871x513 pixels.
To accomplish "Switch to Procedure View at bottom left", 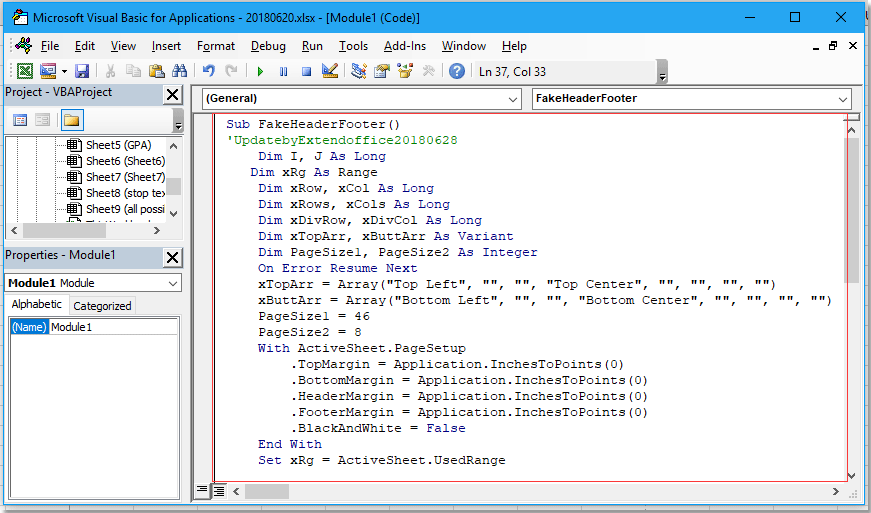I will (x=203, y=490).
